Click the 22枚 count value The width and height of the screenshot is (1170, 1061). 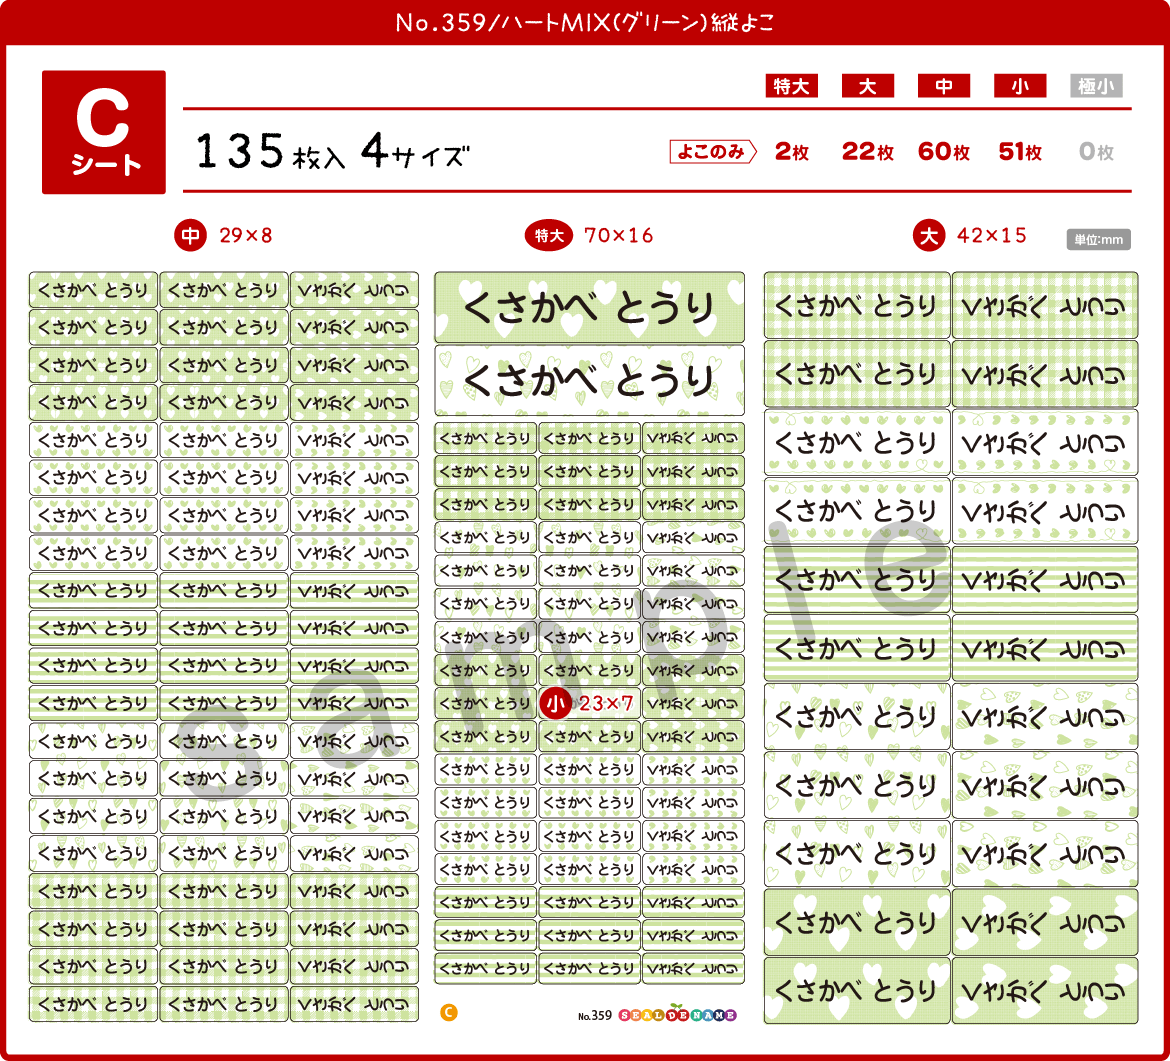(x=868, y=151)
